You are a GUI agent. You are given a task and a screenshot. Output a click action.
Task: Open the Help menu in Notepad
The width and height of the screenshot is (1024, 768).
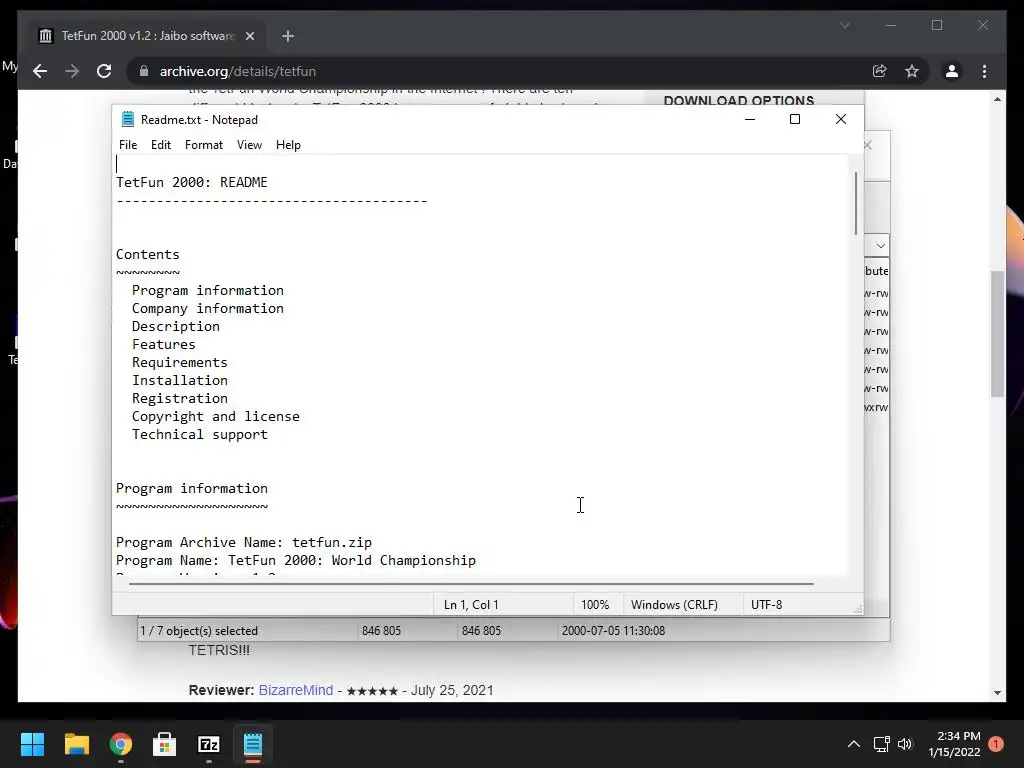[288, 145]
